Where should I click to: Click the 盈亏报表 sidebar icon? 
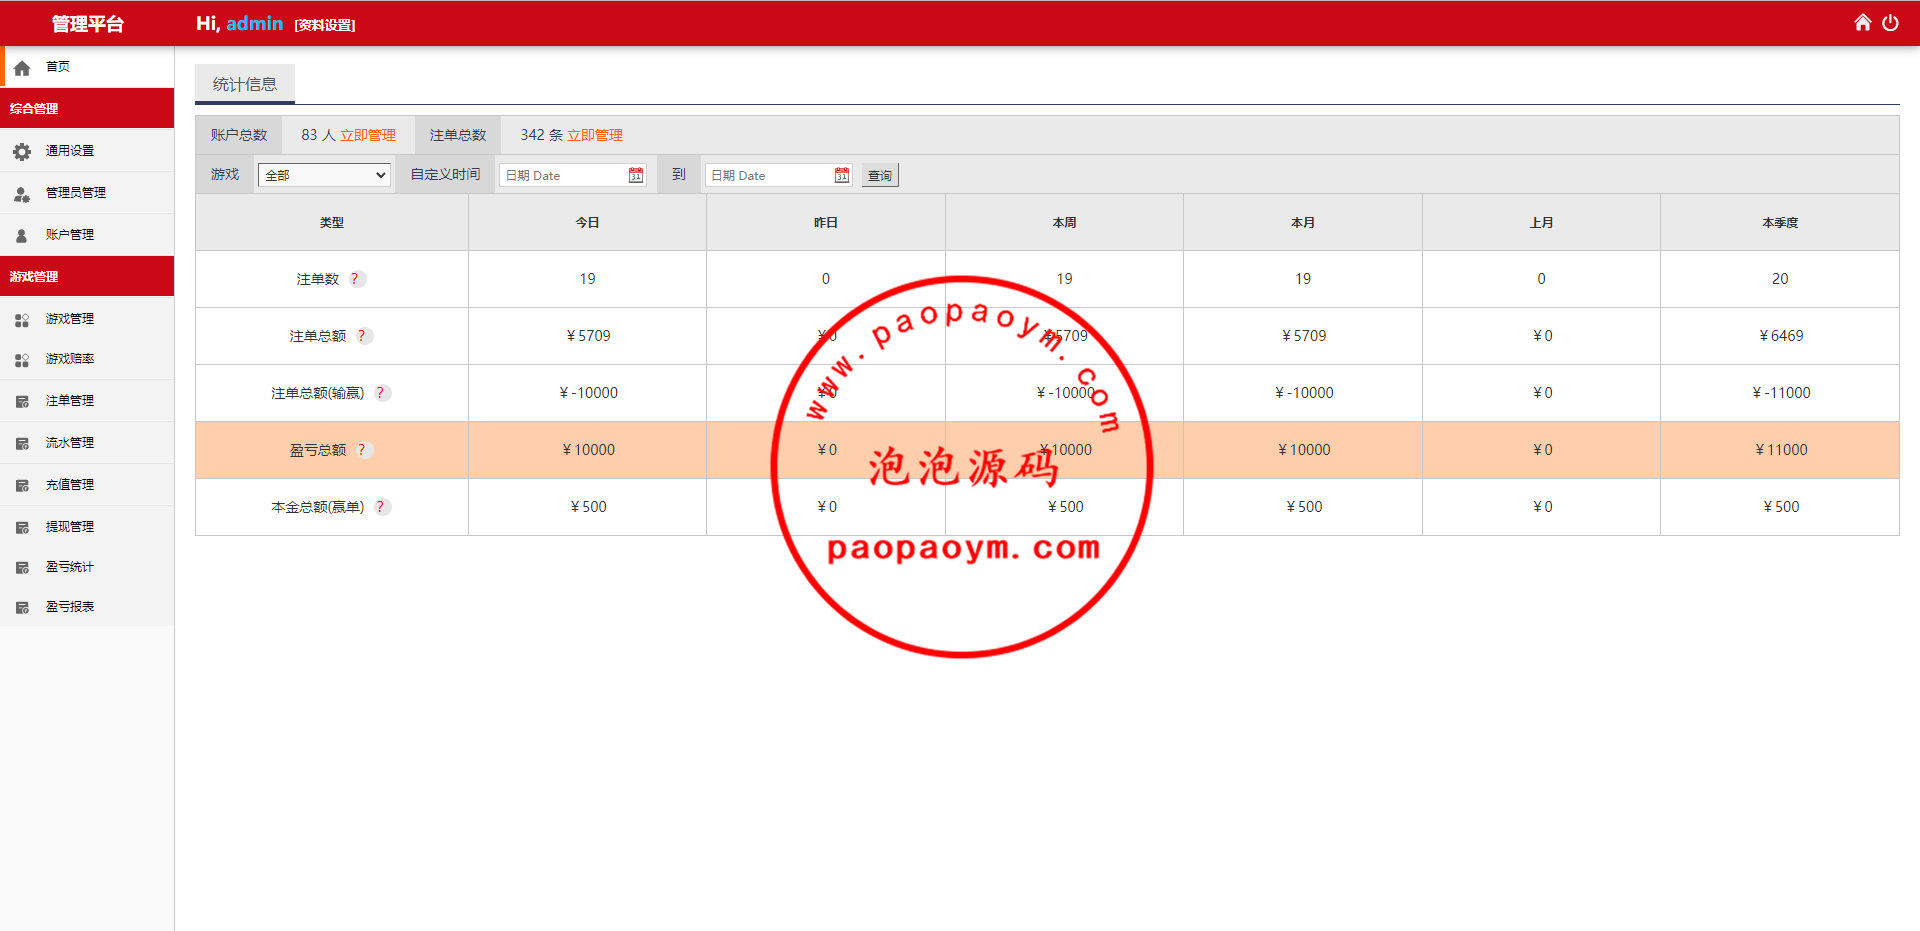tap(22, 608)
